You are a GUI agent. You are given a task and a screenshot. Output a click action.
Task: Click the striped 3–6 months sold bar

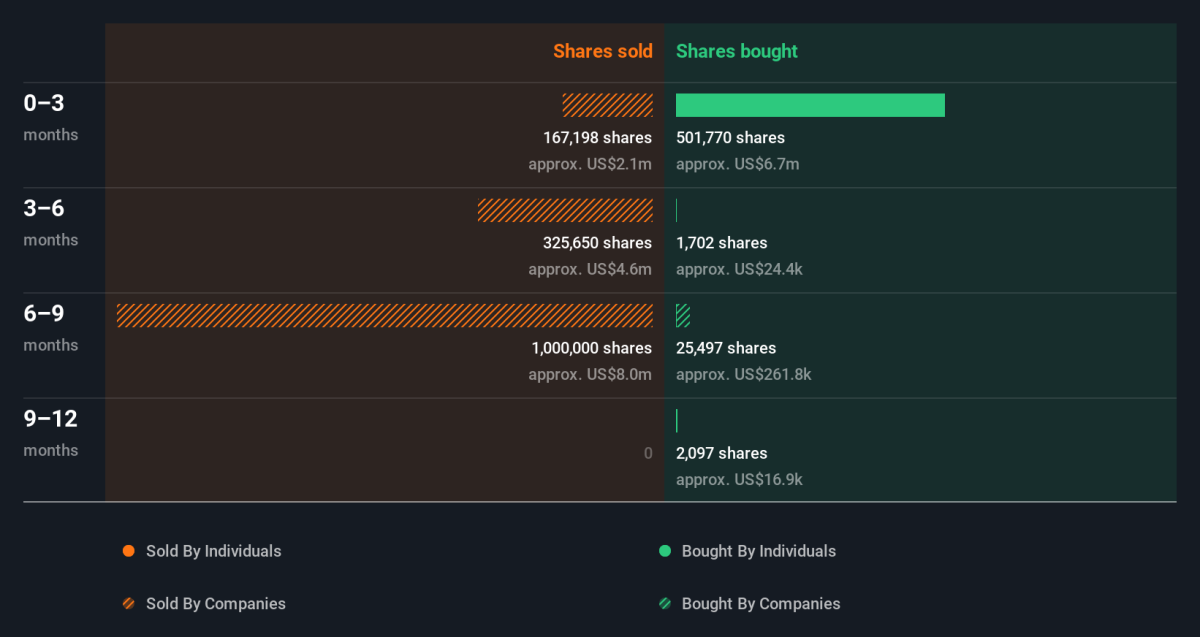(x=565, y=210)
